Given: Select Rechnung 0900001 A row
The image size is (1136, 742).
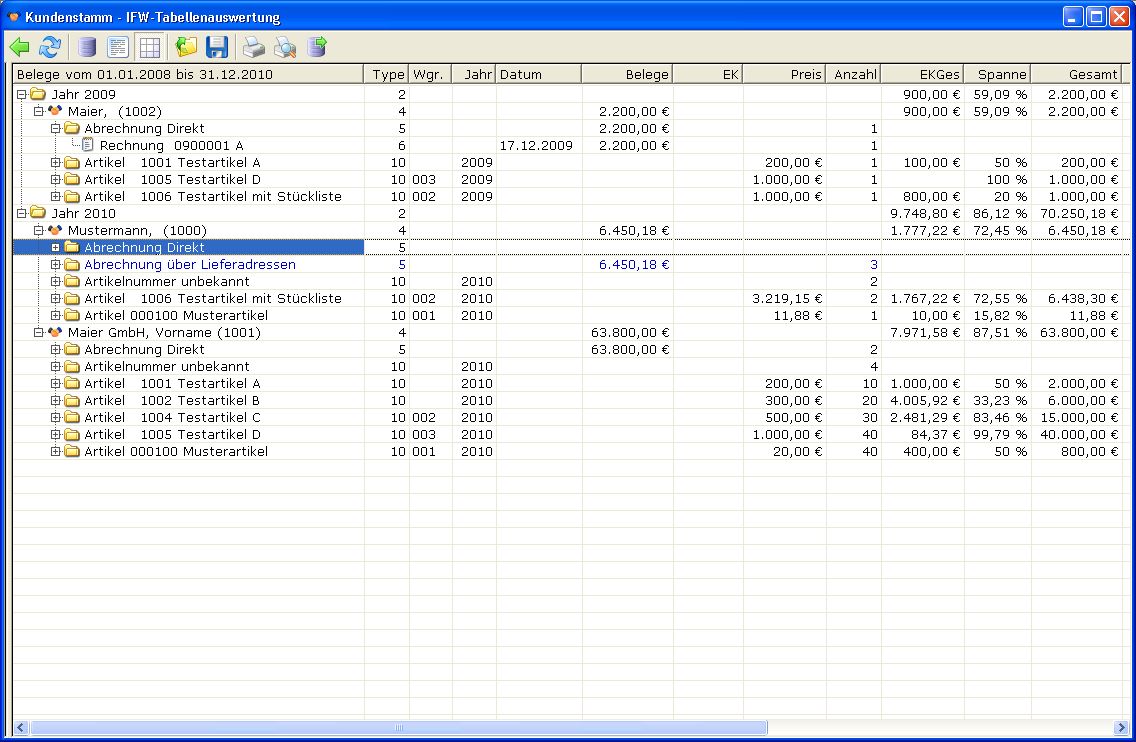Looking at the screenshot, I should [x=171, y=146].
